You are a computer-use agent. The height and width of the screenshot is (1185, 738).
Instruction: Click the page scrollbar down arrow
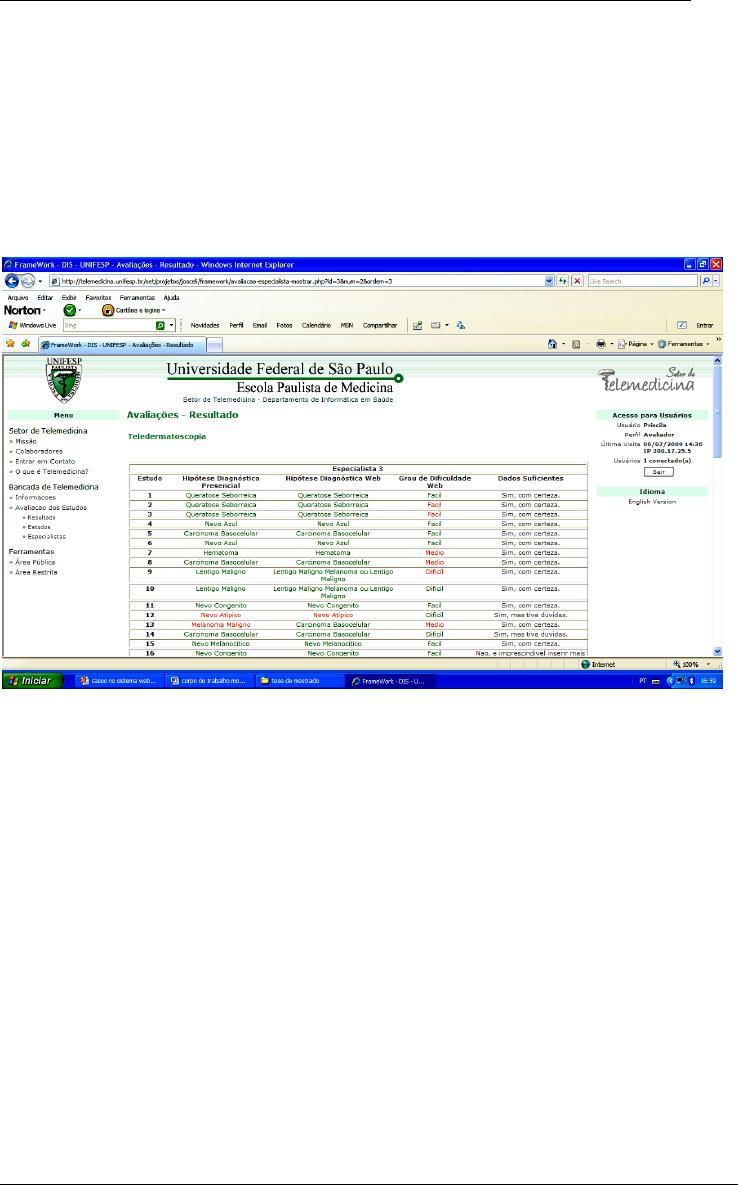pyautogui.click(x=717, y=651)
